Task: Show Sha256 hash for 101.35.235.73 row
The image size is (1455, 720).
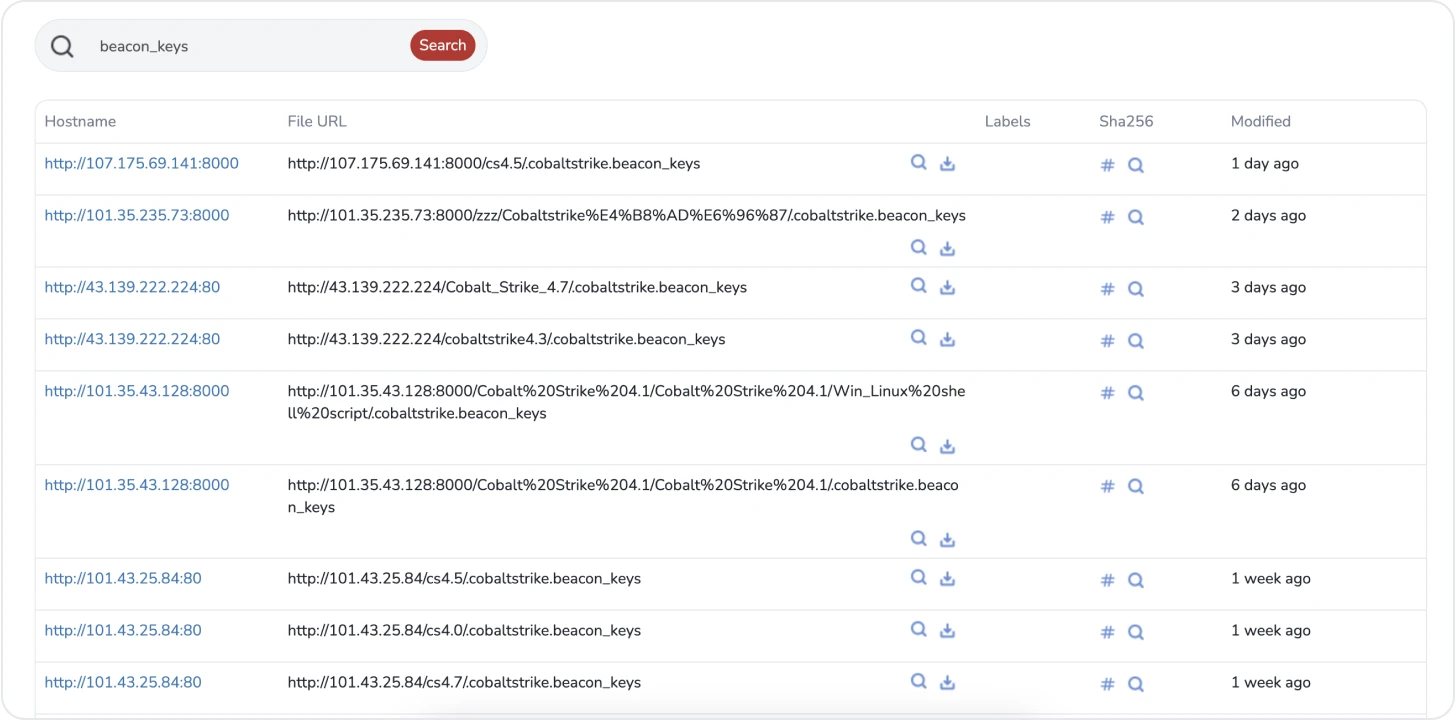Action: (x=1107, y=217)
